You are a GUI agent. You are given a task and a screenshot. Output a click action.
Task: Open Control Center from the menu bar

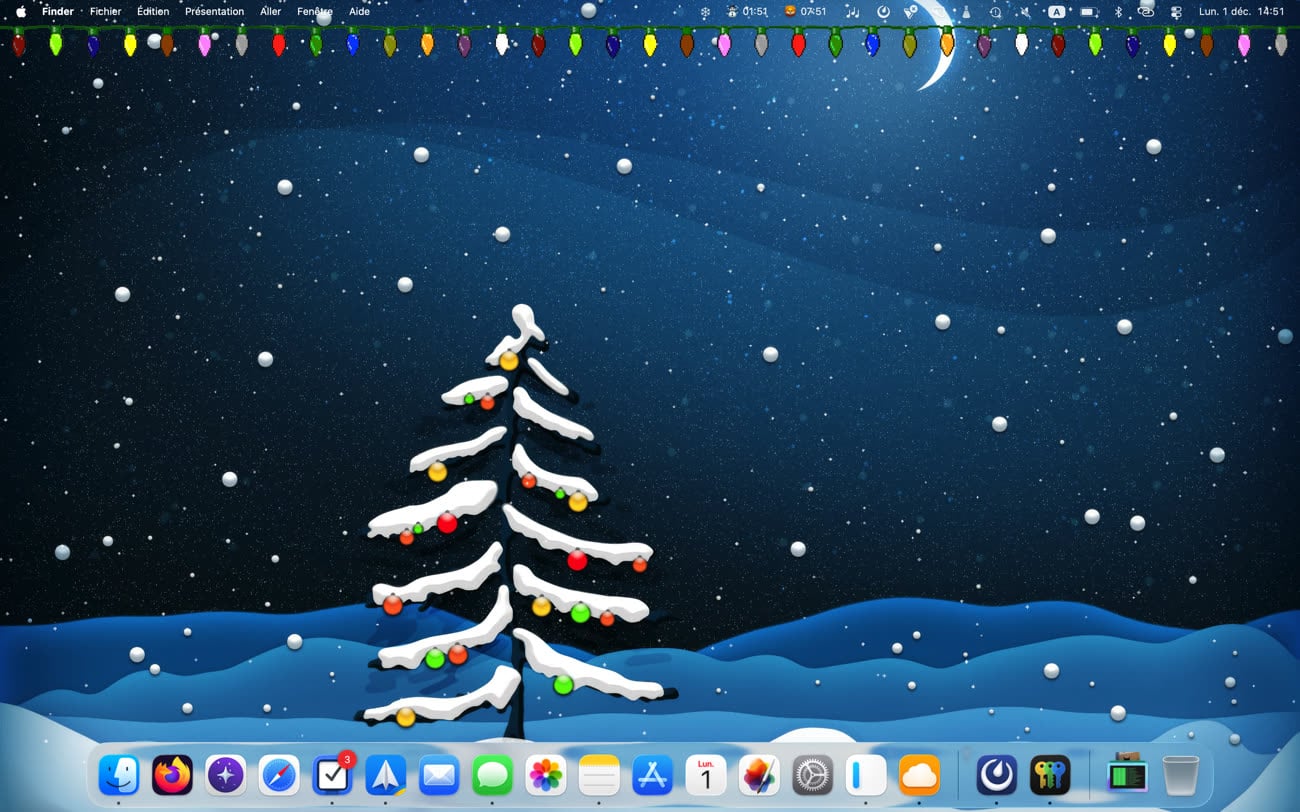1176,12
